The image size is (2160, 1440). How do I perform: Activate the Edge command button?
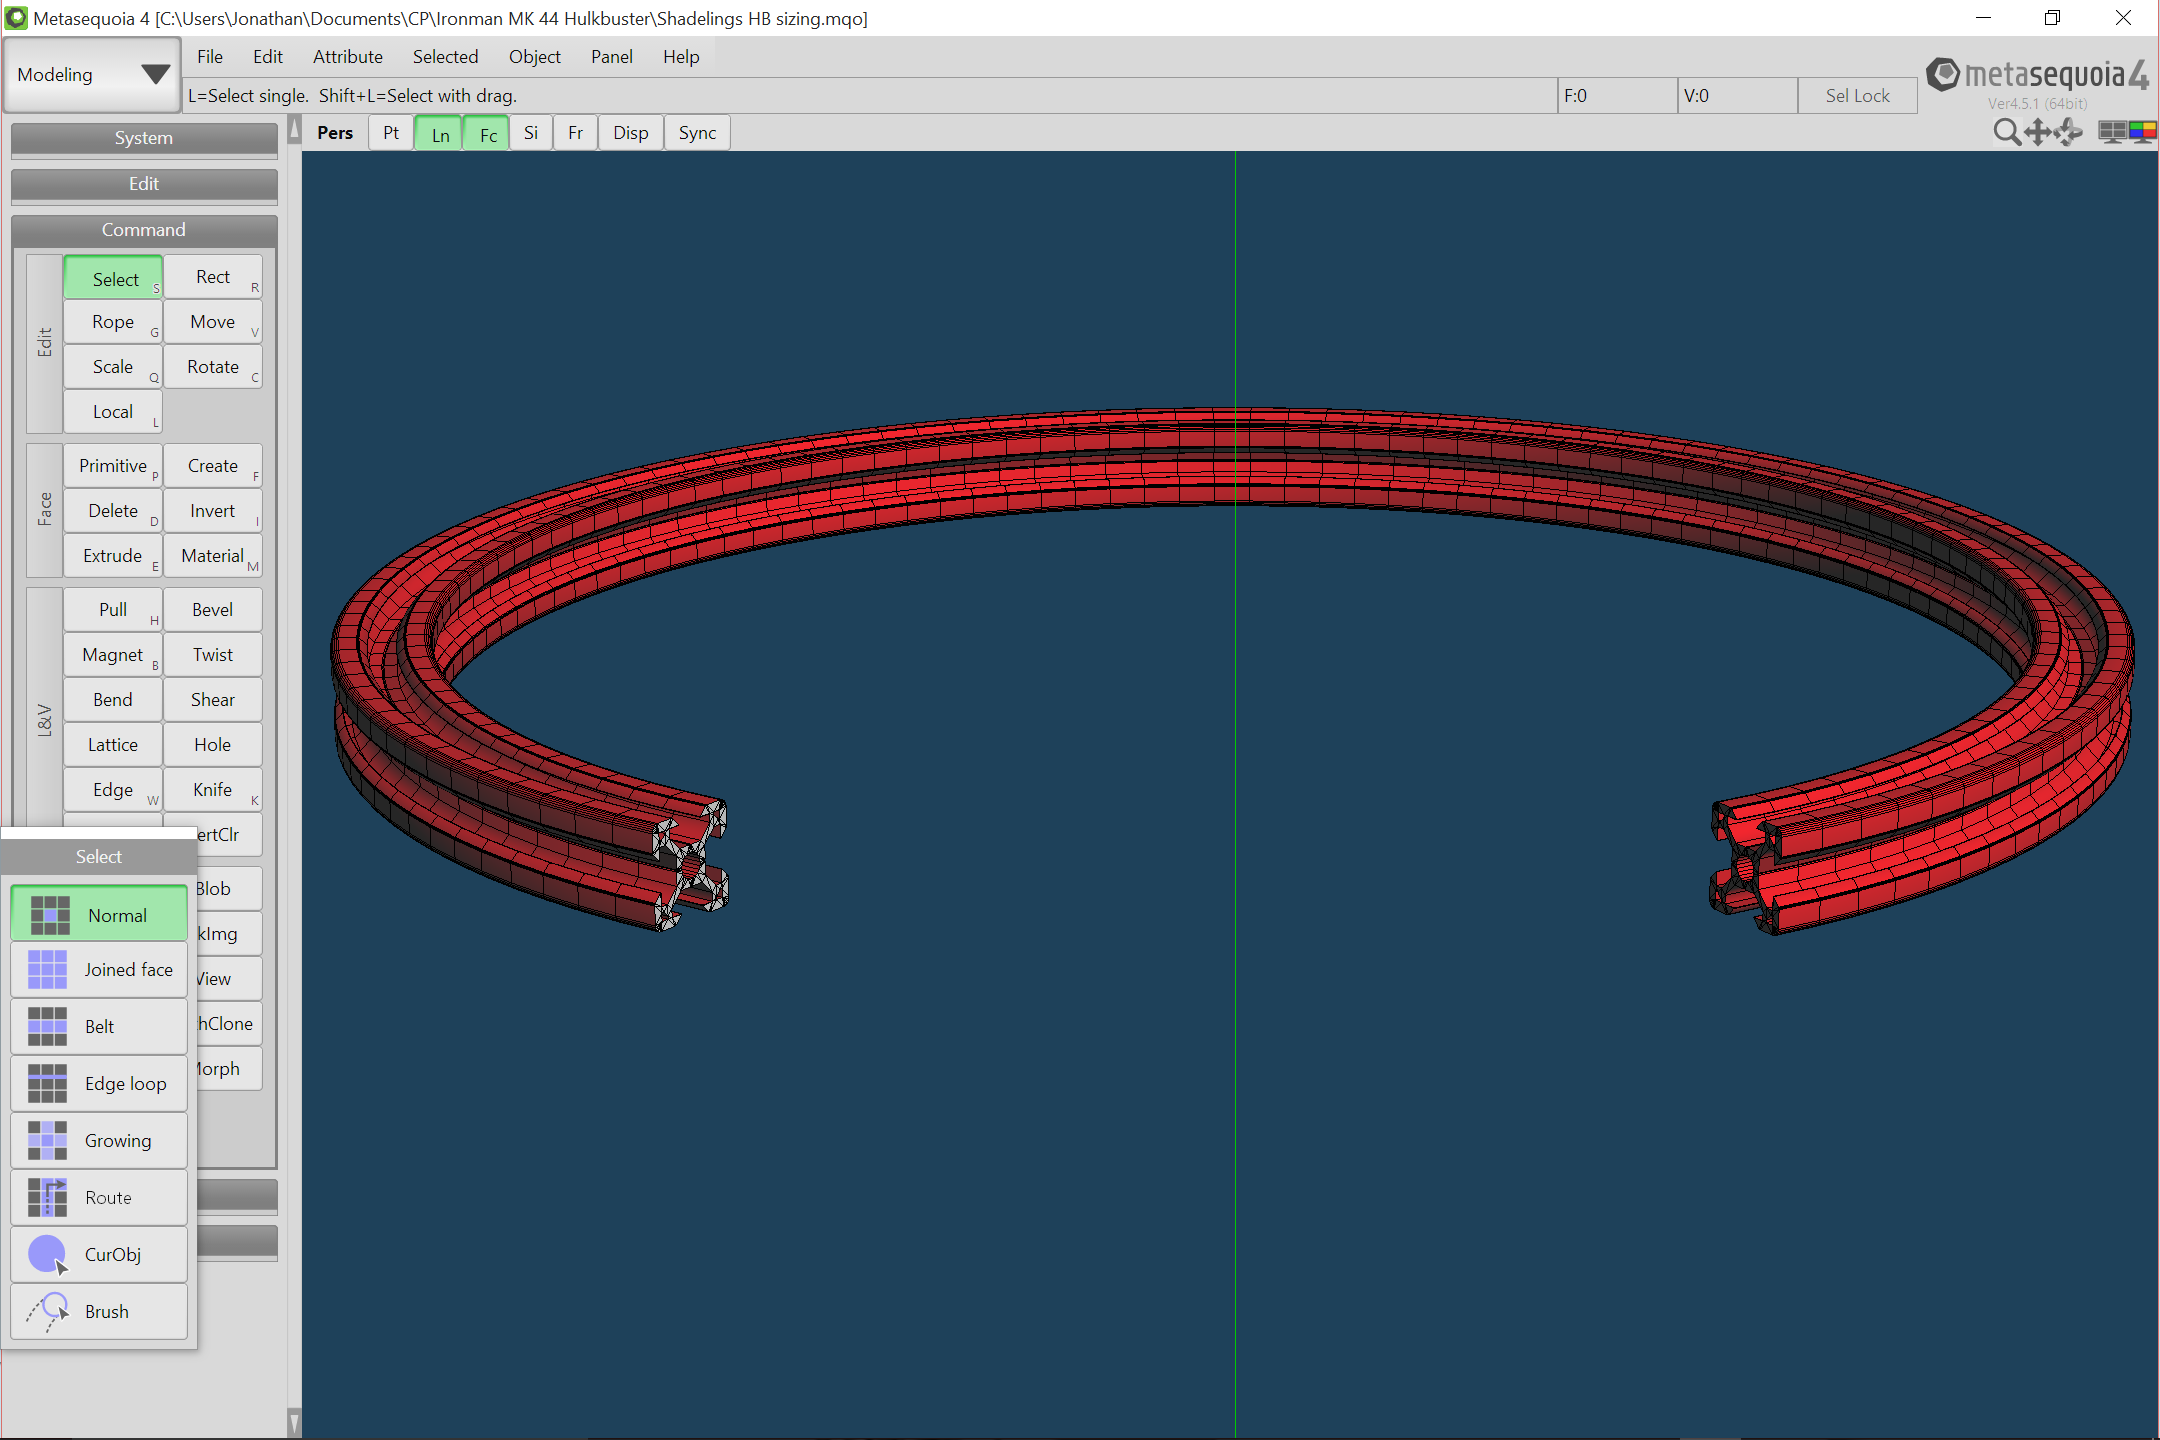pos(113,790)
